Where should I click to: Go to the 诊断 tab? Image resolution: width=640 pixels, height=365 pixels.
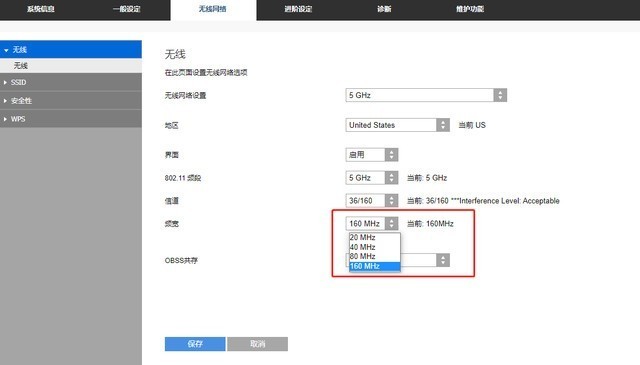coord(384,9)
